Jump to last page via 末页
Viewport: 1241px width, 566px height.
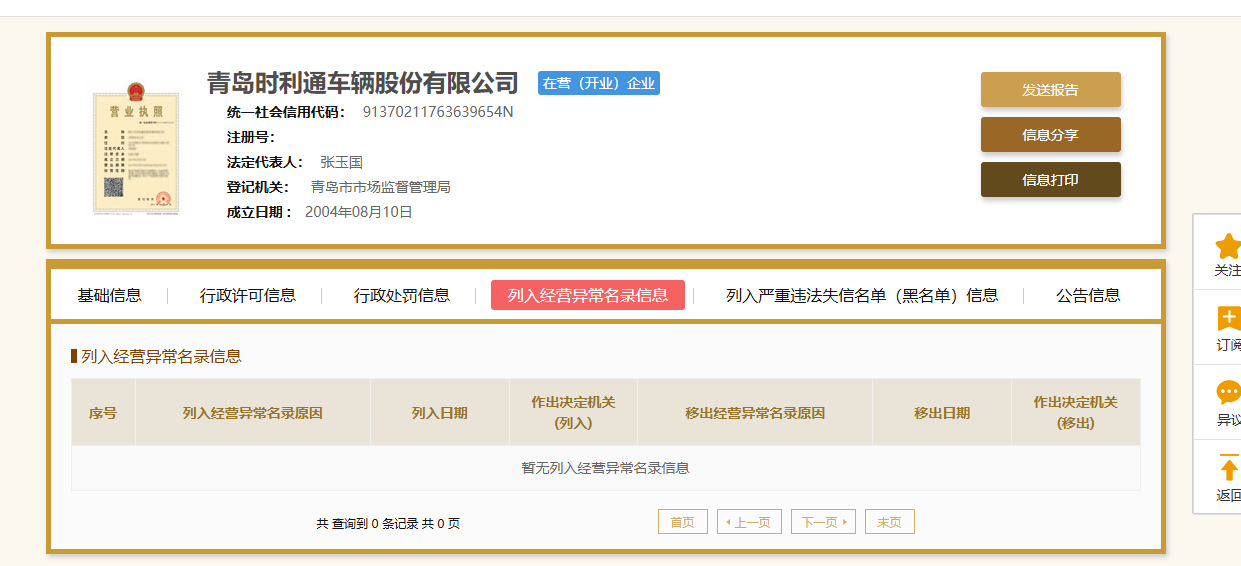889,522
